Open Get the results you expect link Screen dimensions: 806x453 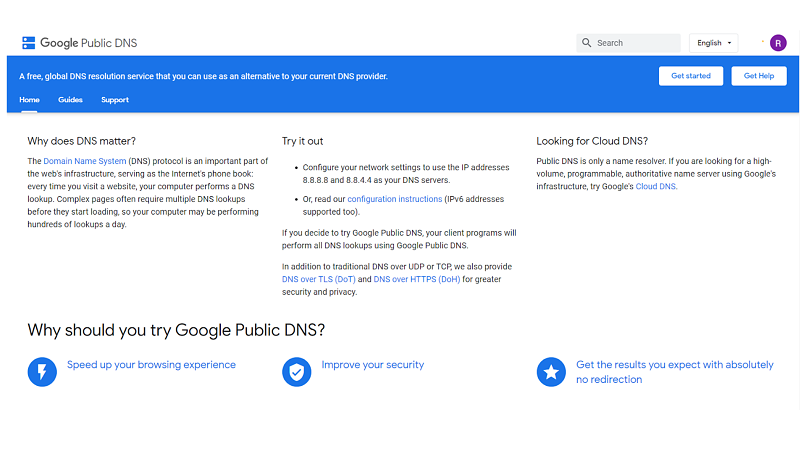[x=674, y=372]
